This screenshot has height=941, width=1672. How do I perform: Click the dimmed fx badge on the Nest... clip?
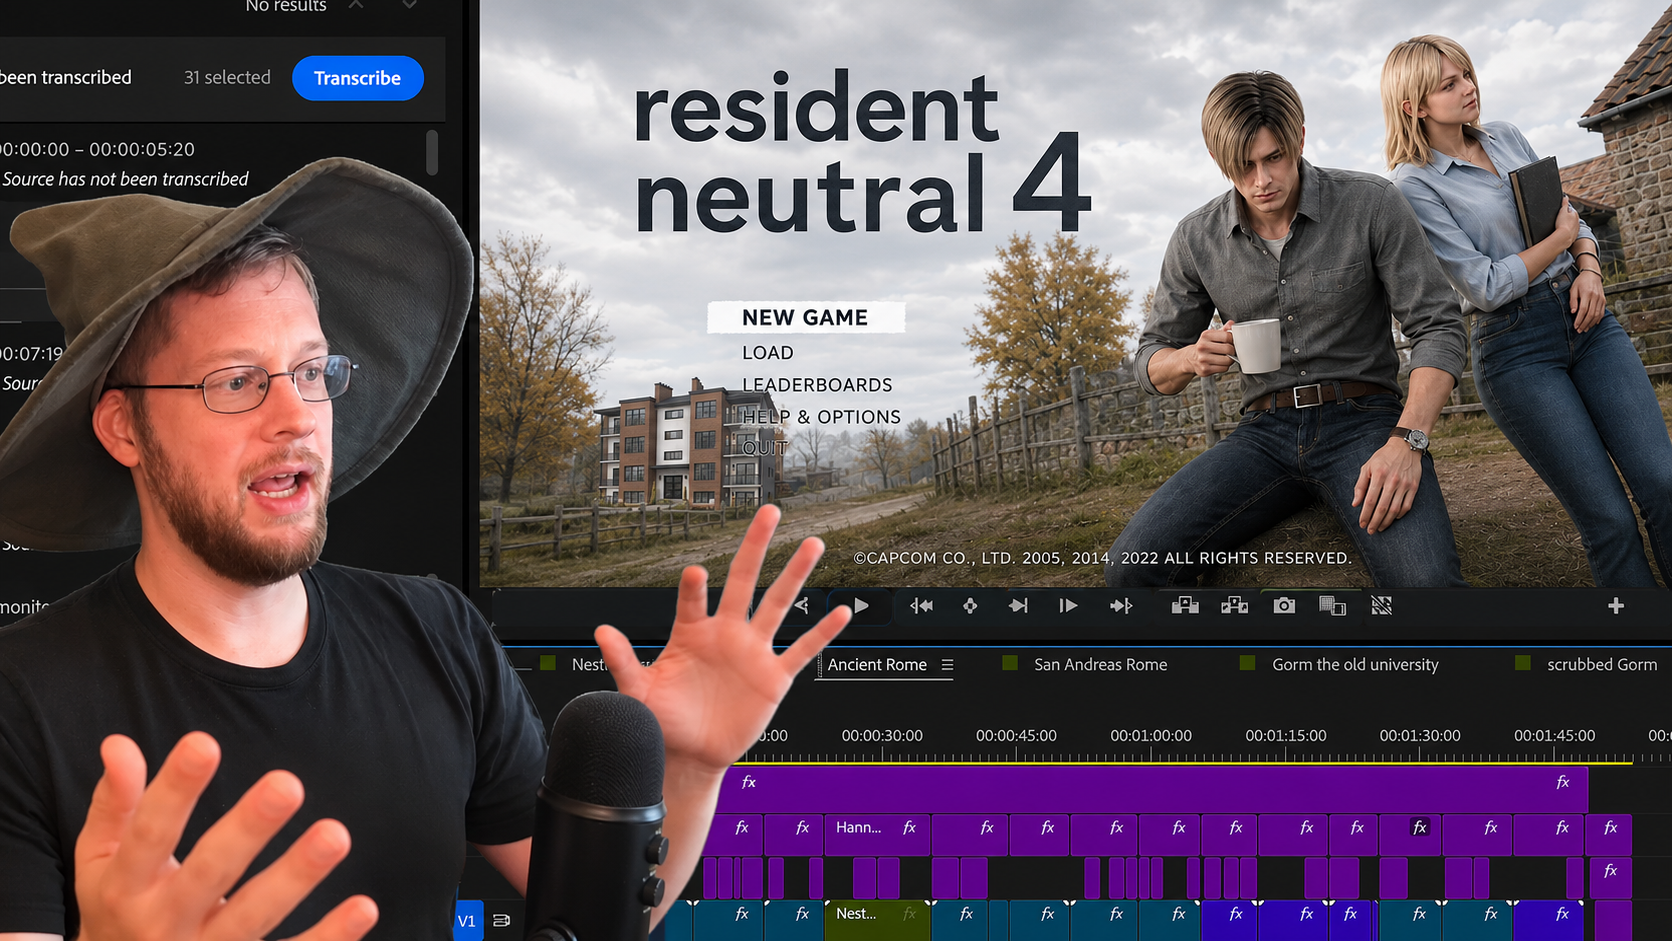909,913
